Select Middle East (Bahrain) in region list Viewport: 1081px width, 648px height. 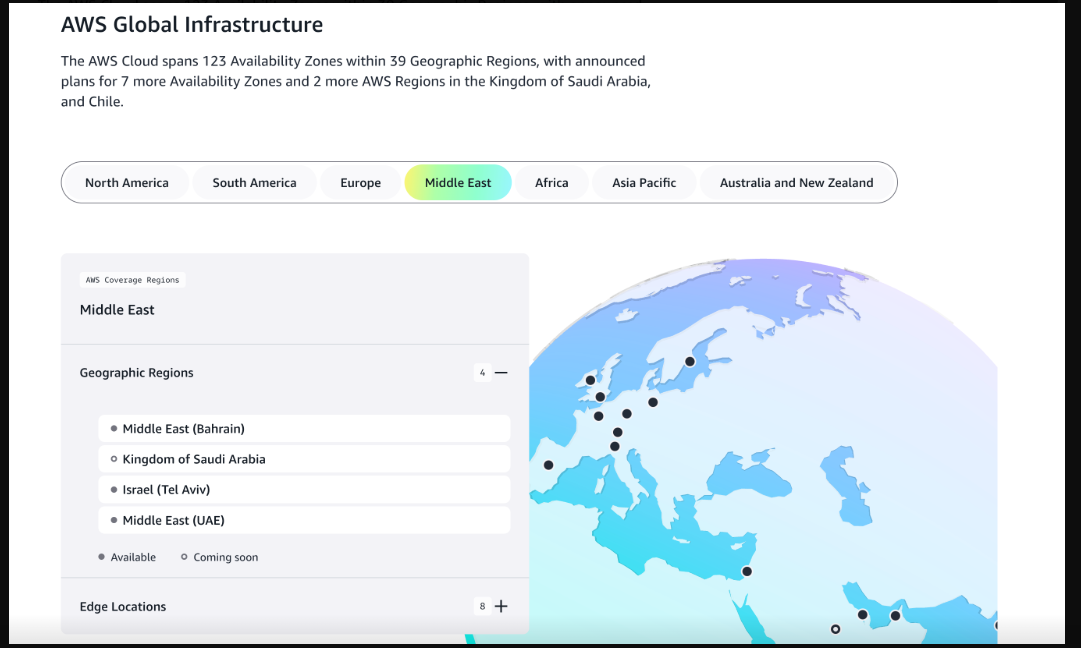click(183, 429)
